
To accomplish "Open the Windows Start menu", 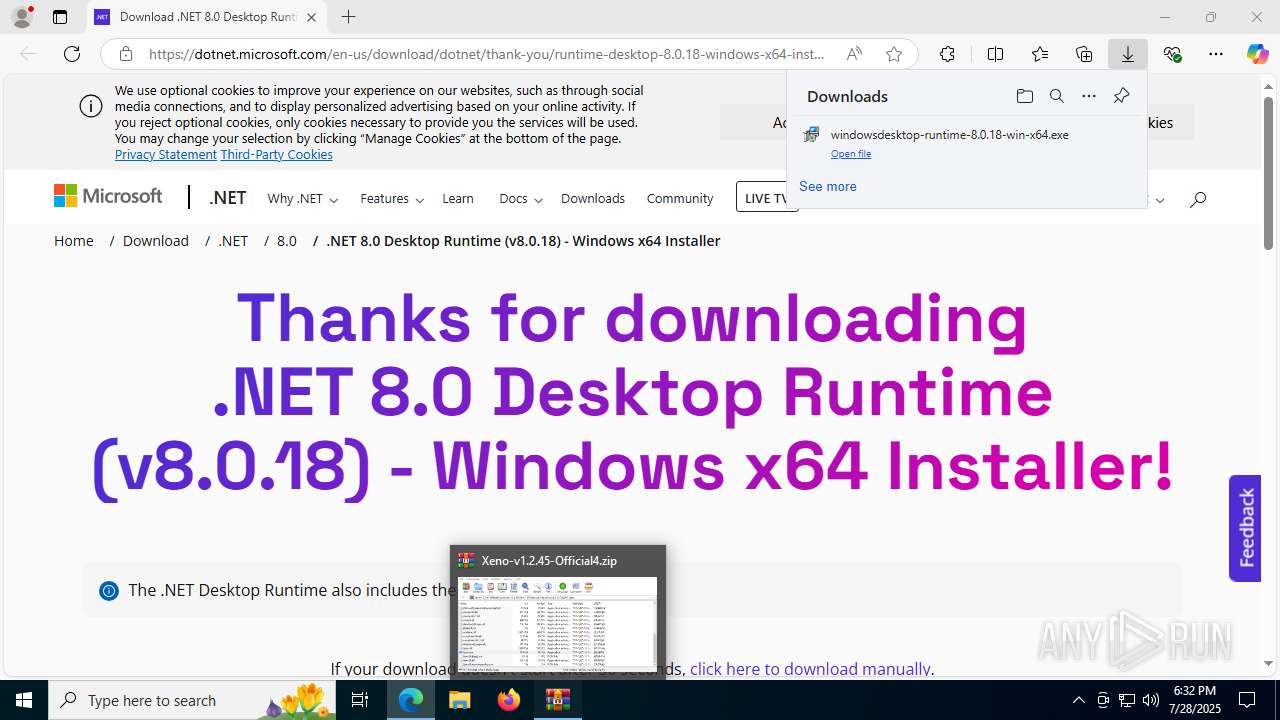I will click(x=24, y=700).
